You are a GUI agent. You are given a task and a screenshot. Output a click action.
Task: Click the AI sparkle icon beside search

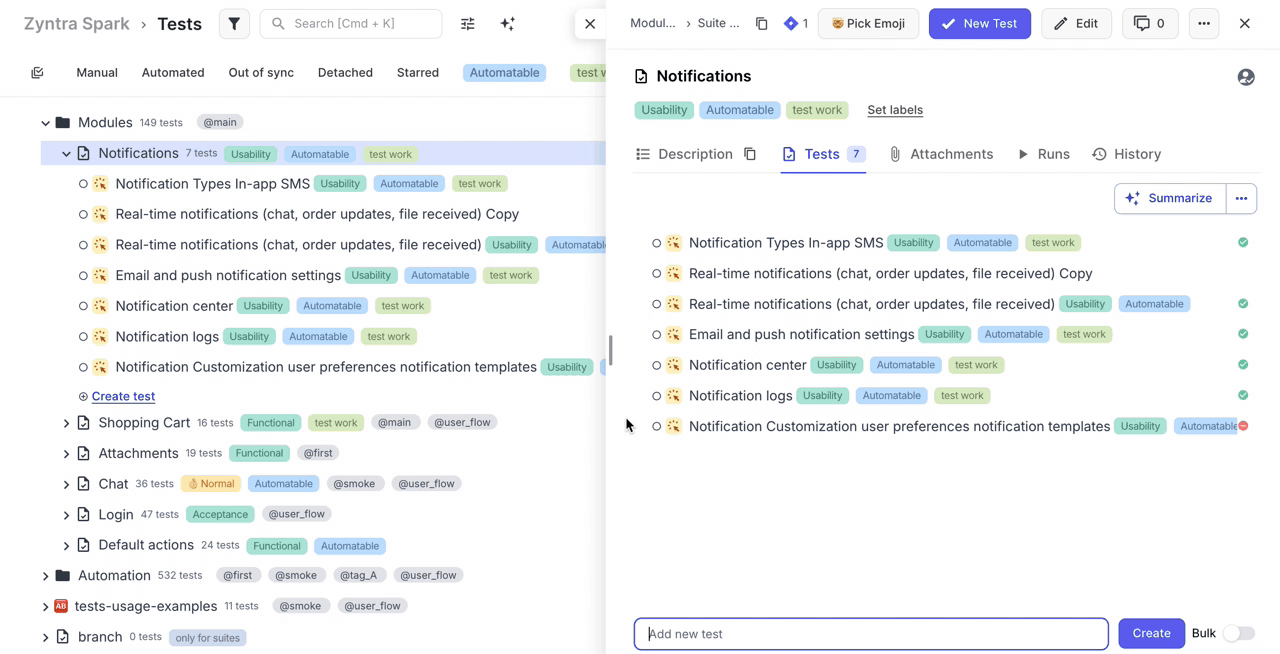pyautogui.click(x=508, y=24)
